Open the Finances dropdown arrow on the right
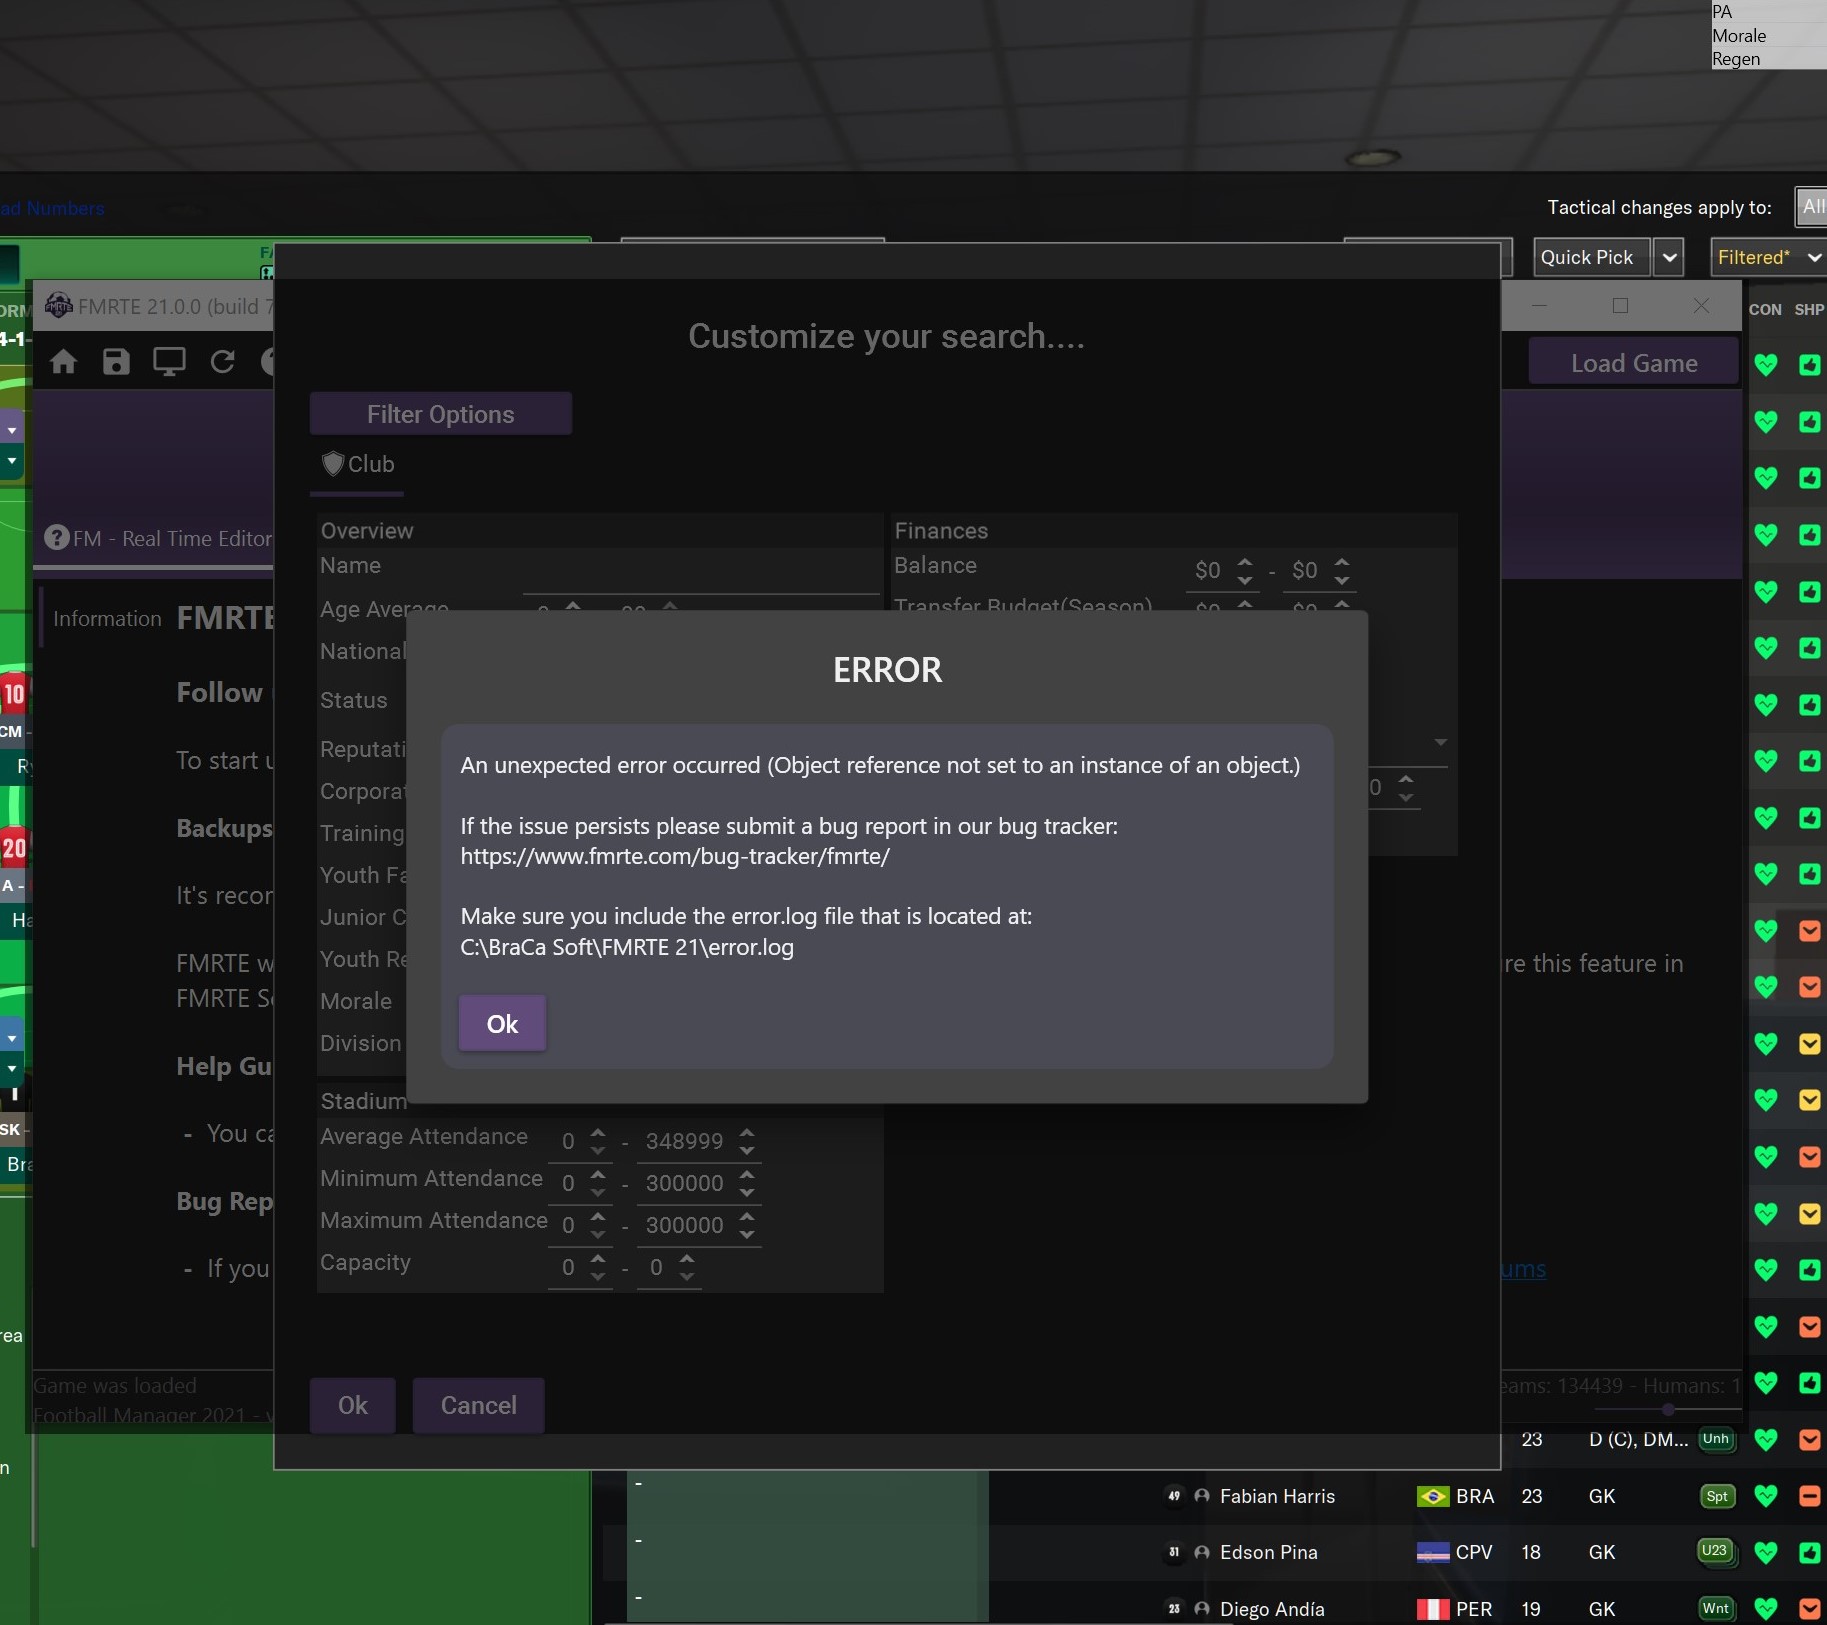1827x1625 pixels. click(x=1440, y=742)
